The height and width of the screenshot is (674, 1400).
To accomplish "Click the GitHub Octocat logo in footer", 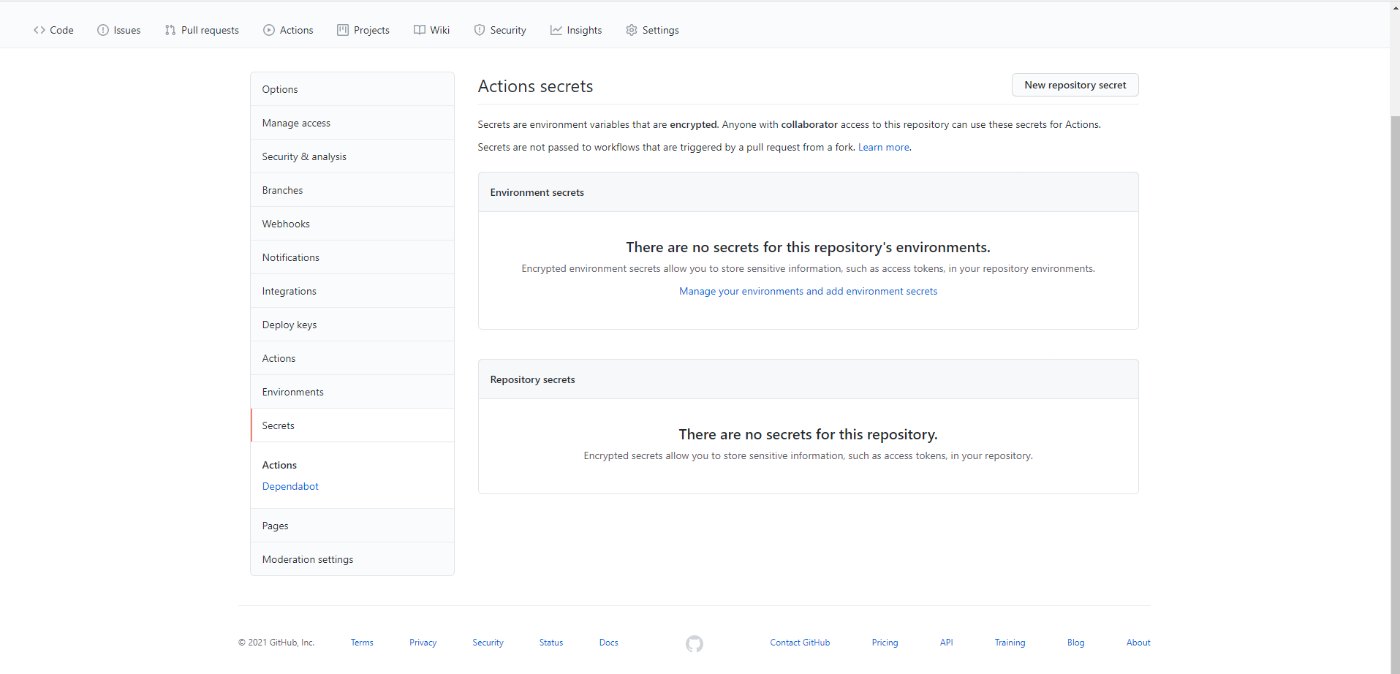I will tap(694, 643).
